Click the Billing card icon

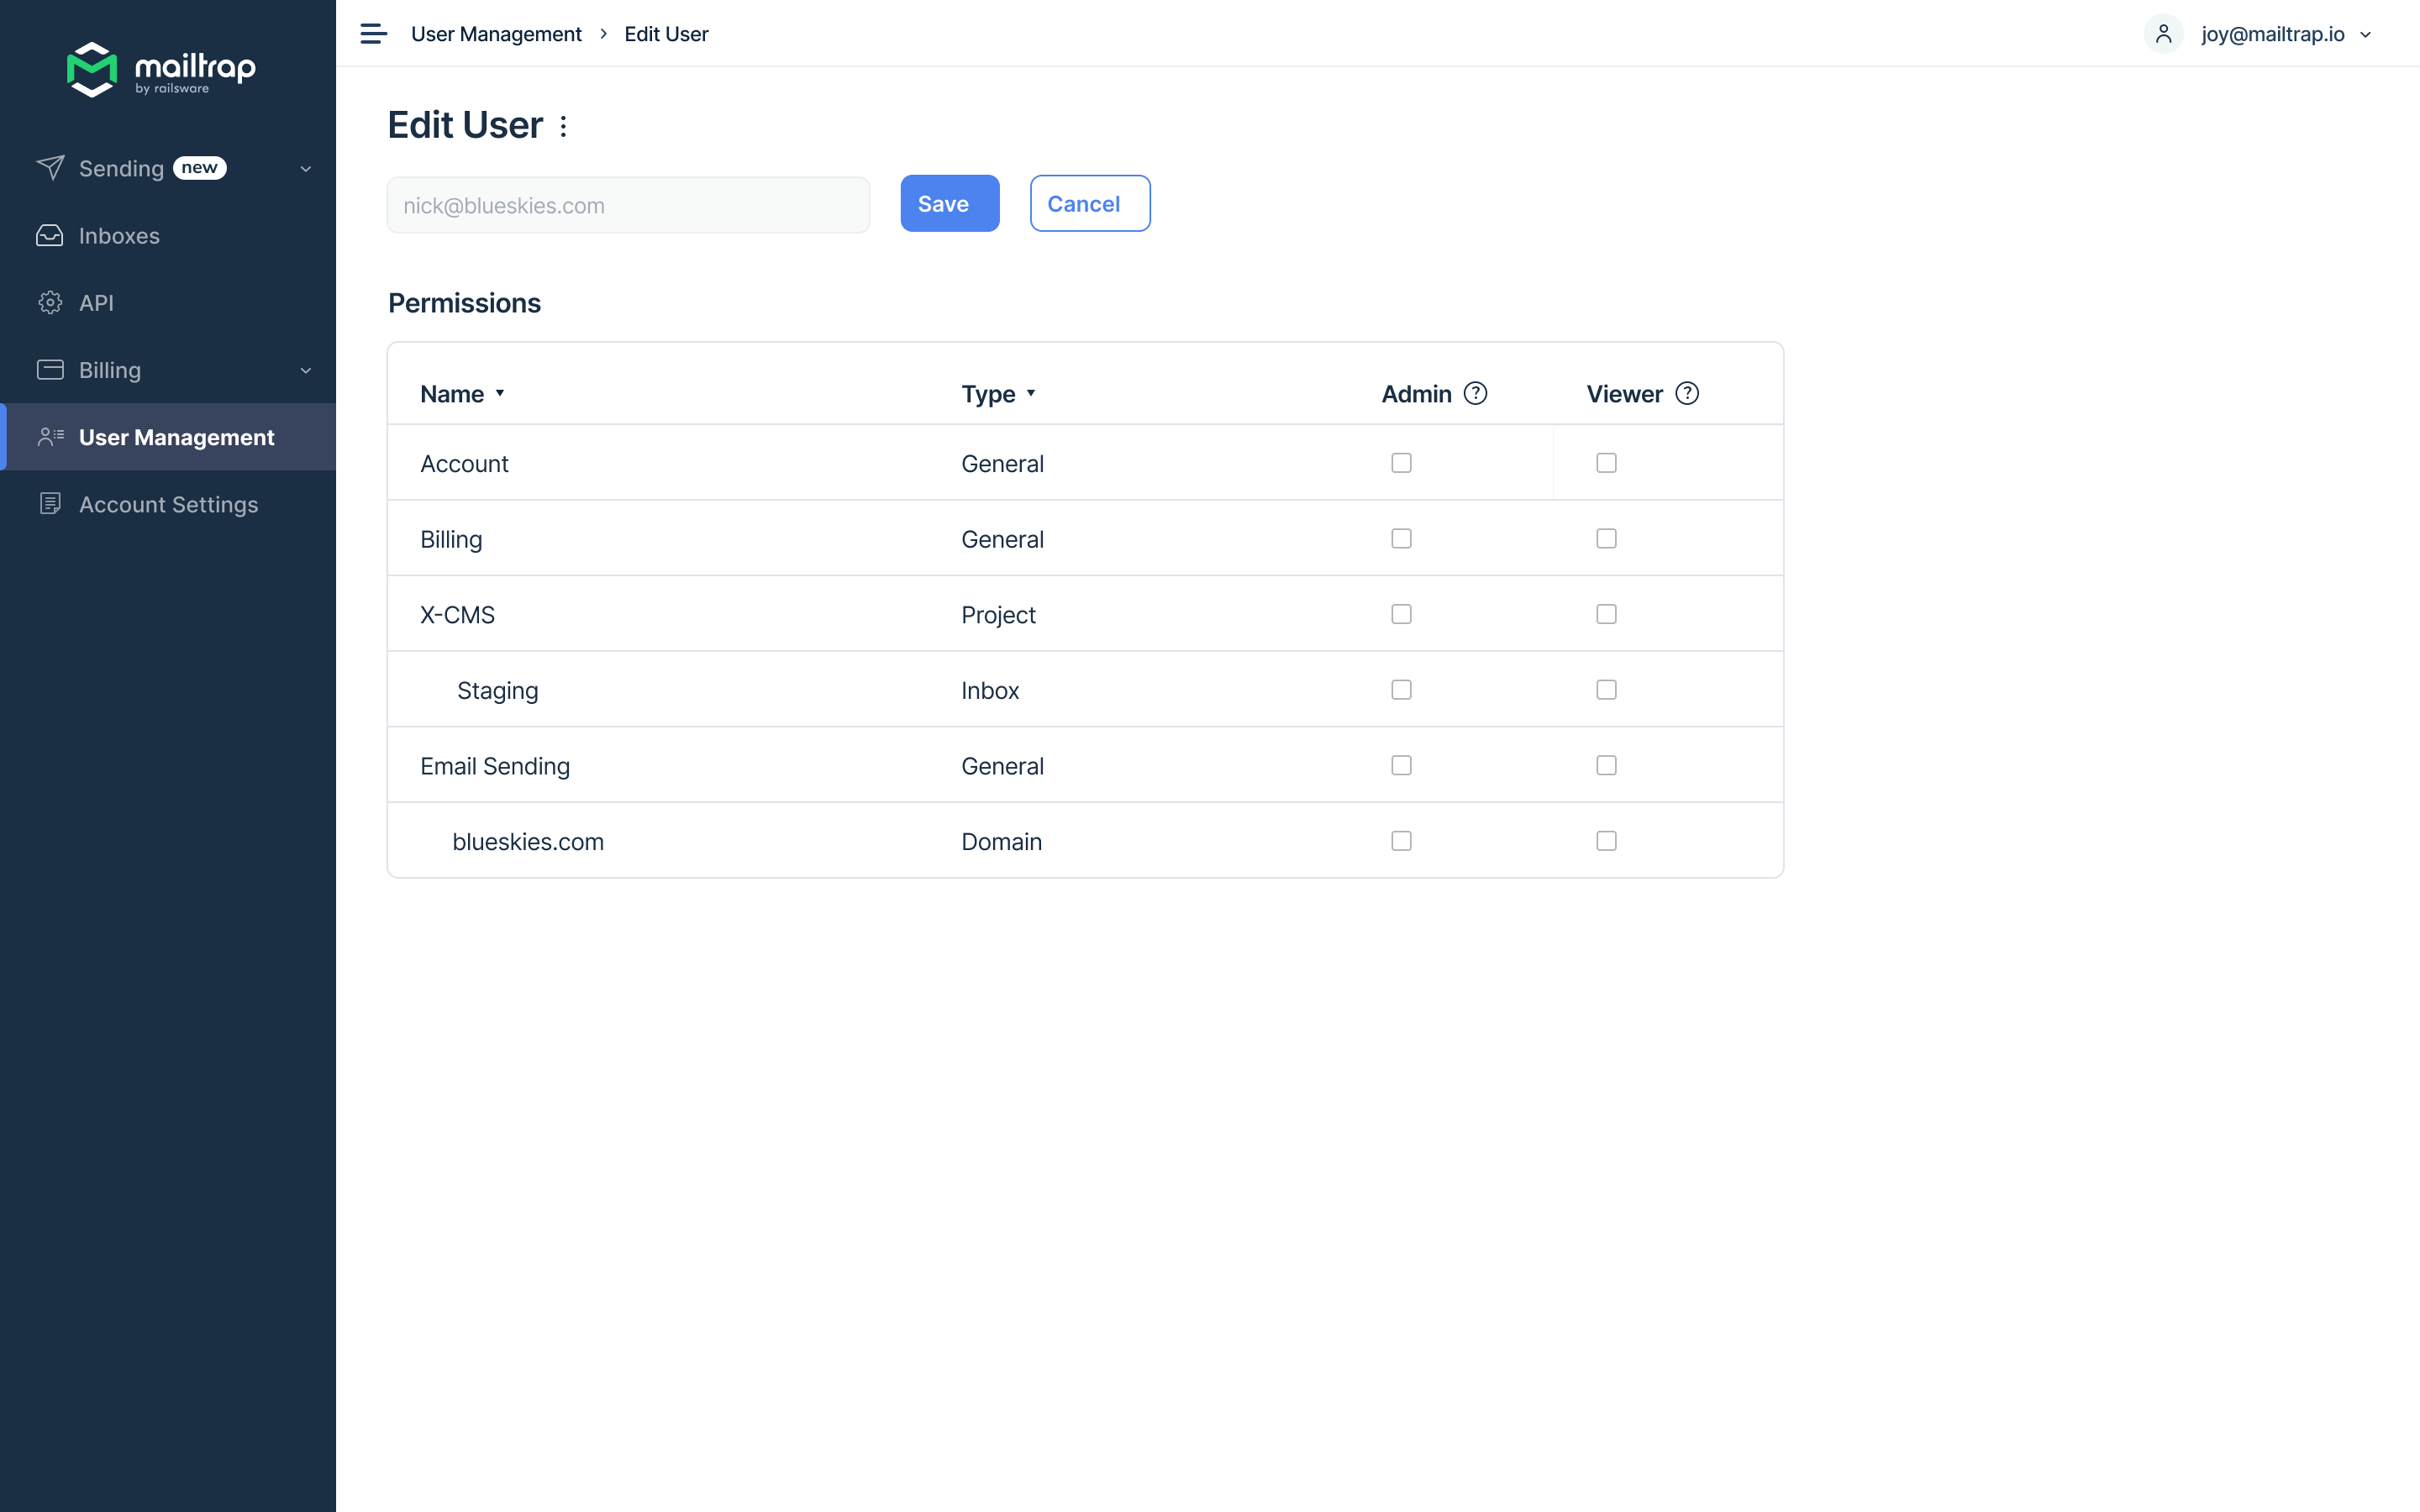point(50,370)
